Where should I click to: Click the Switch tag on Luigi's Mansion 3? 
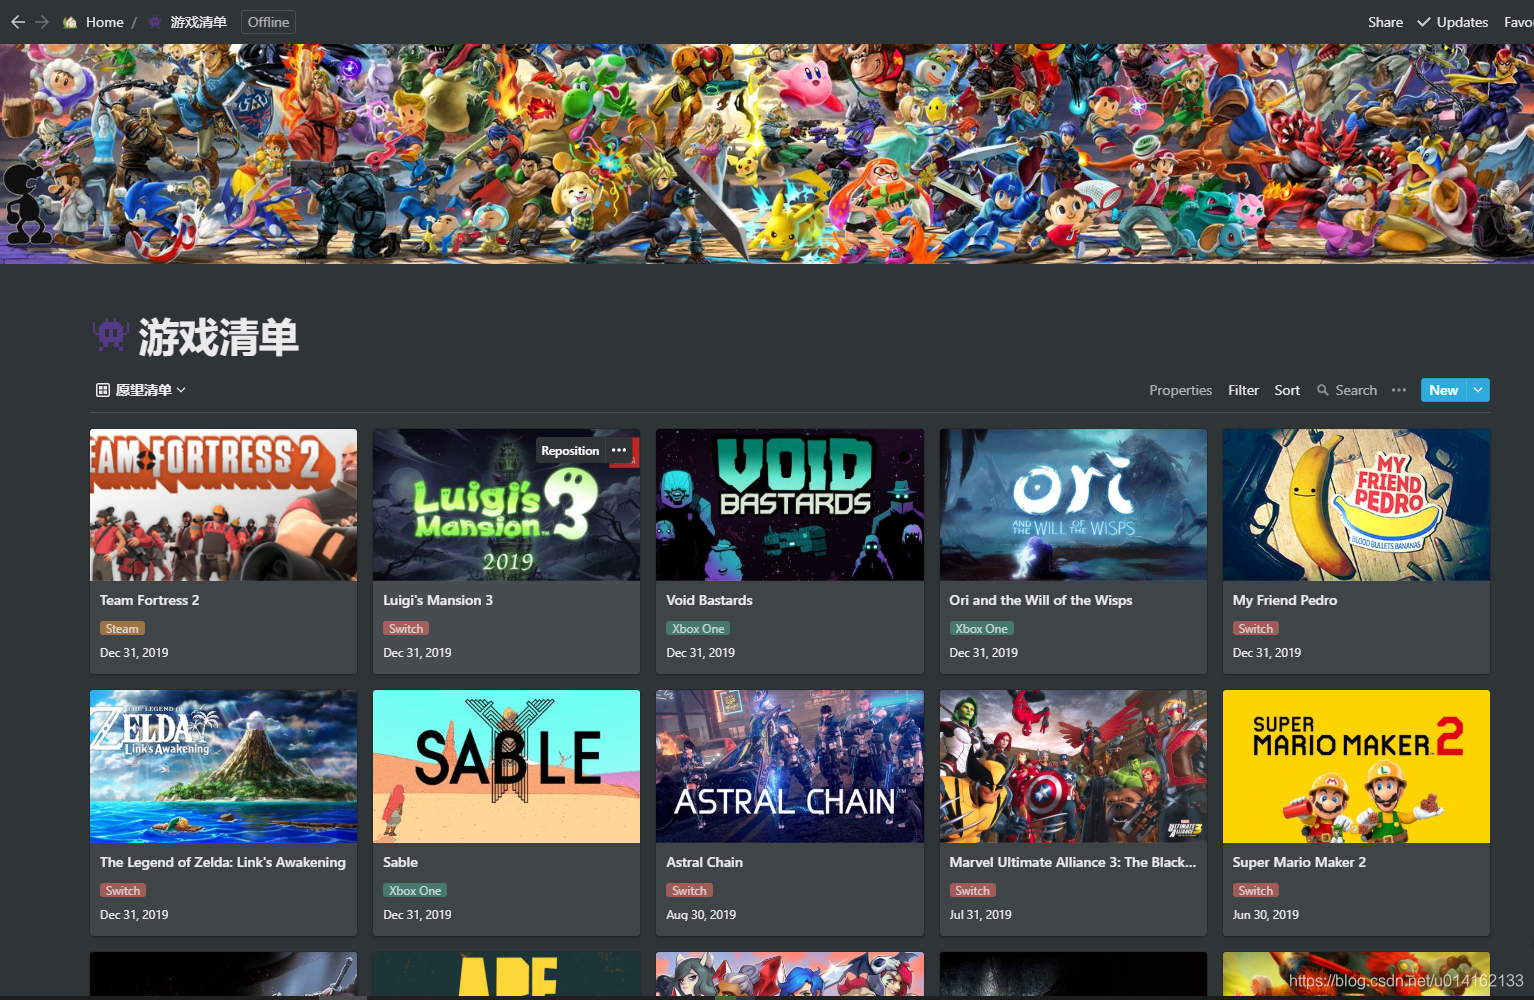[406, 629]
